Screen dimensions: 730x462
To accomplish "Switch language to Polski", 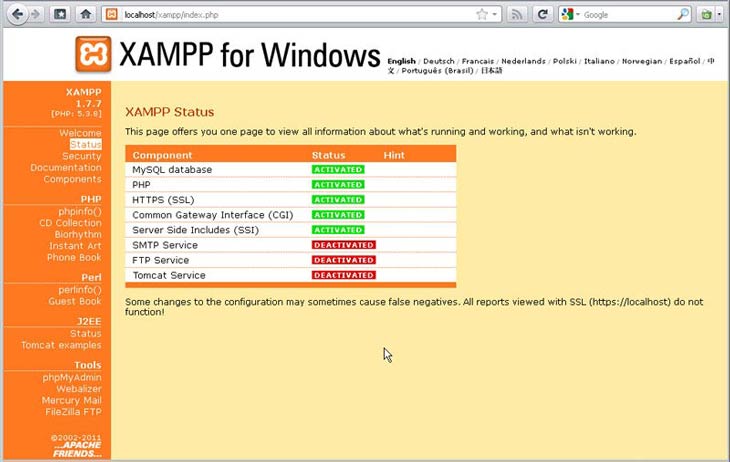I will point(565,61).
